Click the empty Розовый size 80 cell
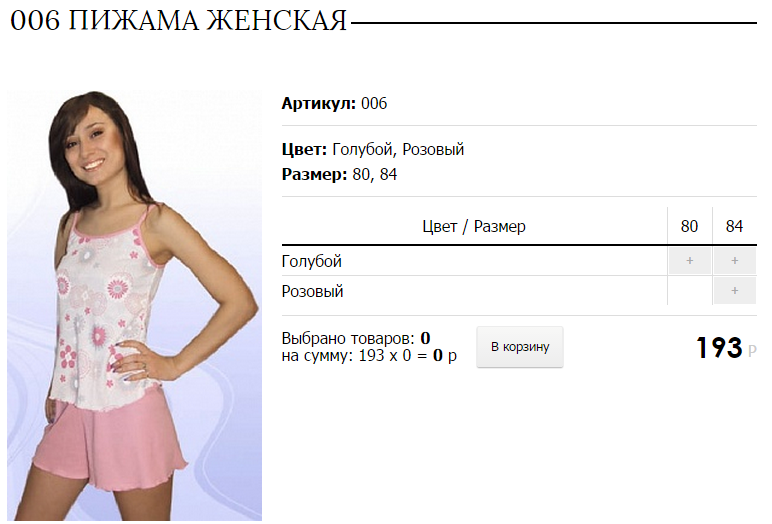 [x=689, y=291]
